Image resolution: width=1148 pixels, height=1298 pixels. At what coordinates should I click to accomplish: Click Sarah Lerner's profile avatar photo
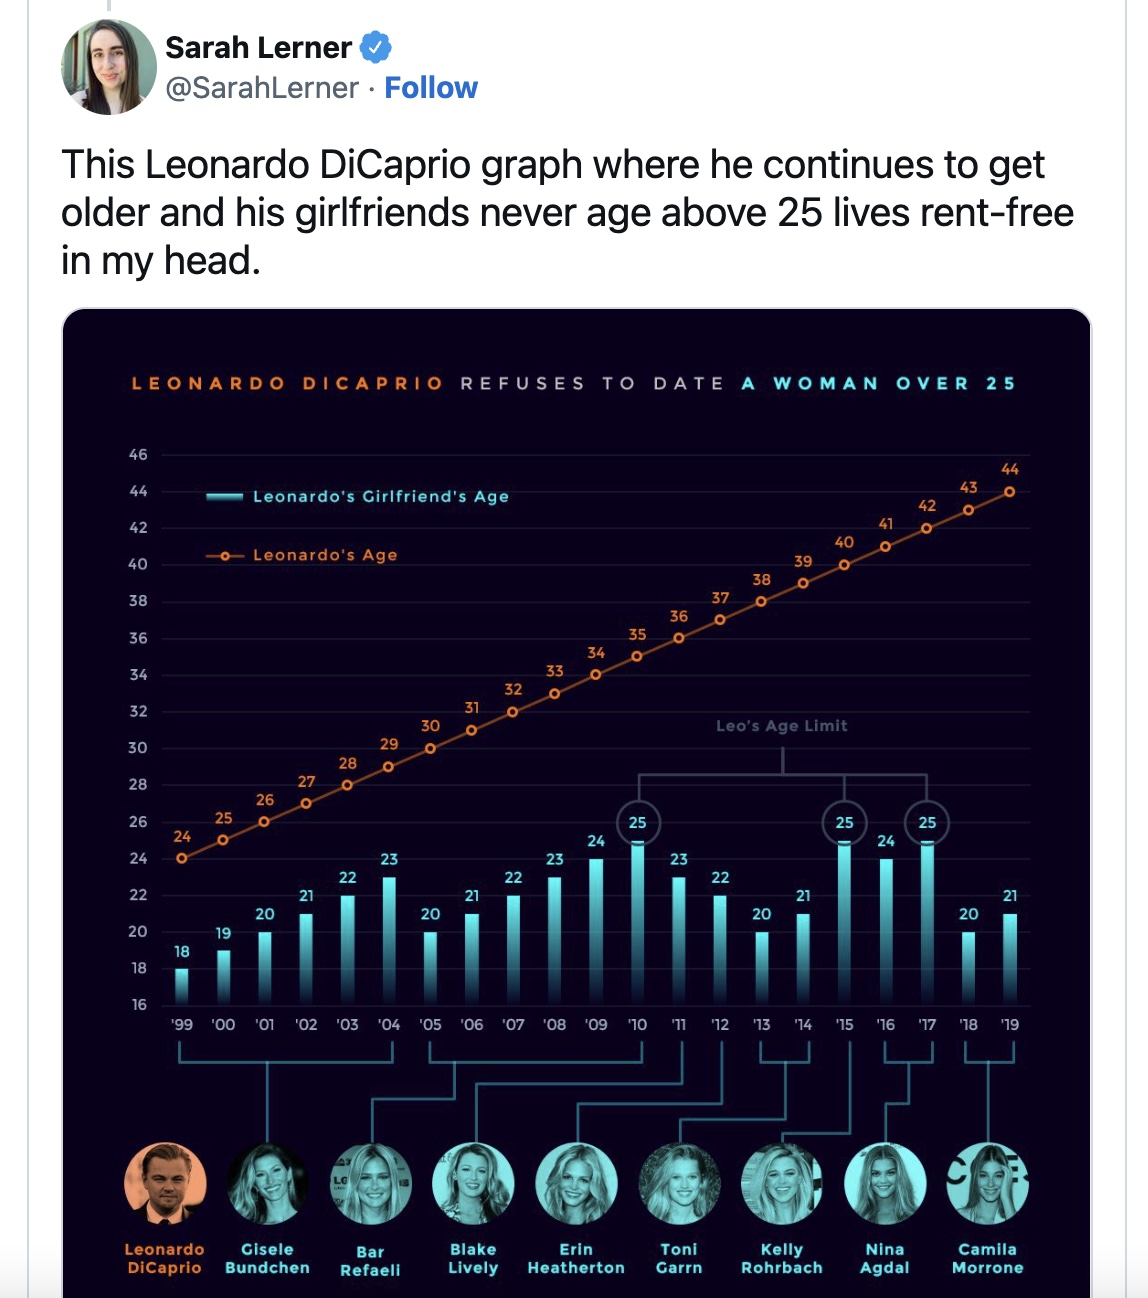click(x=108, y=67)
